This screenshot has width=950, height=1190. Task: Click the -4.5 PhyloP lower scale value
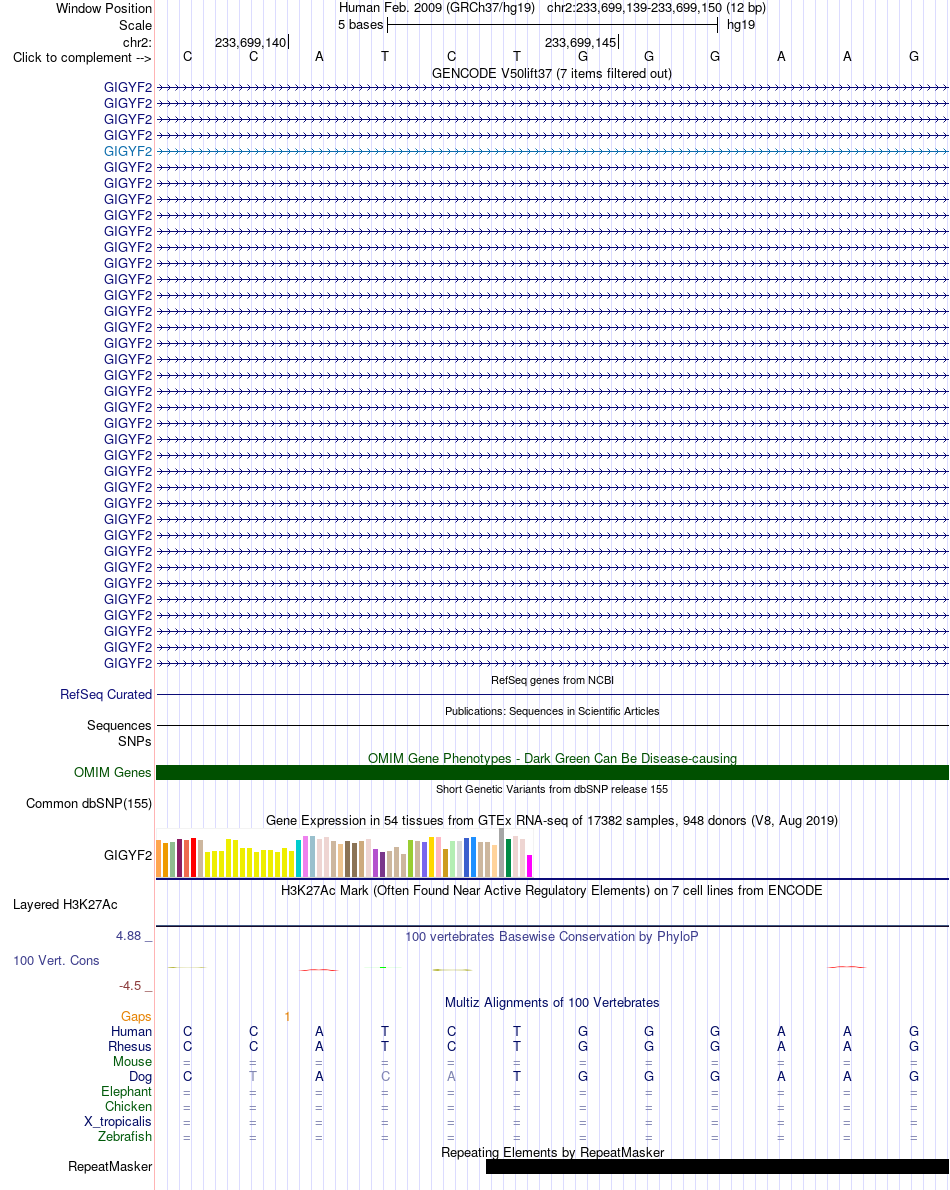pos(130,986)
